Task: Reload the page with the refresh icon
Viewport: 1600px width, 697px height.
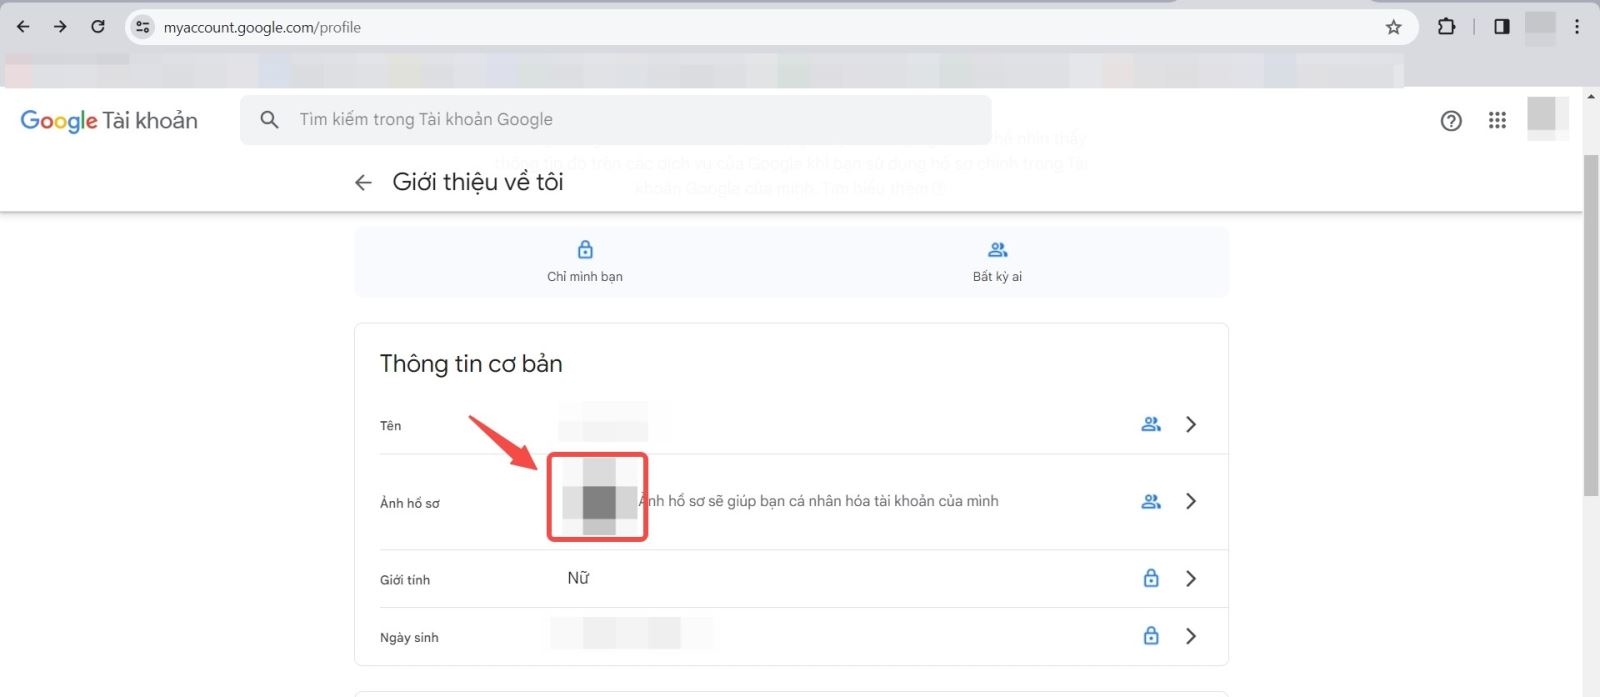Action: point(98,27)
